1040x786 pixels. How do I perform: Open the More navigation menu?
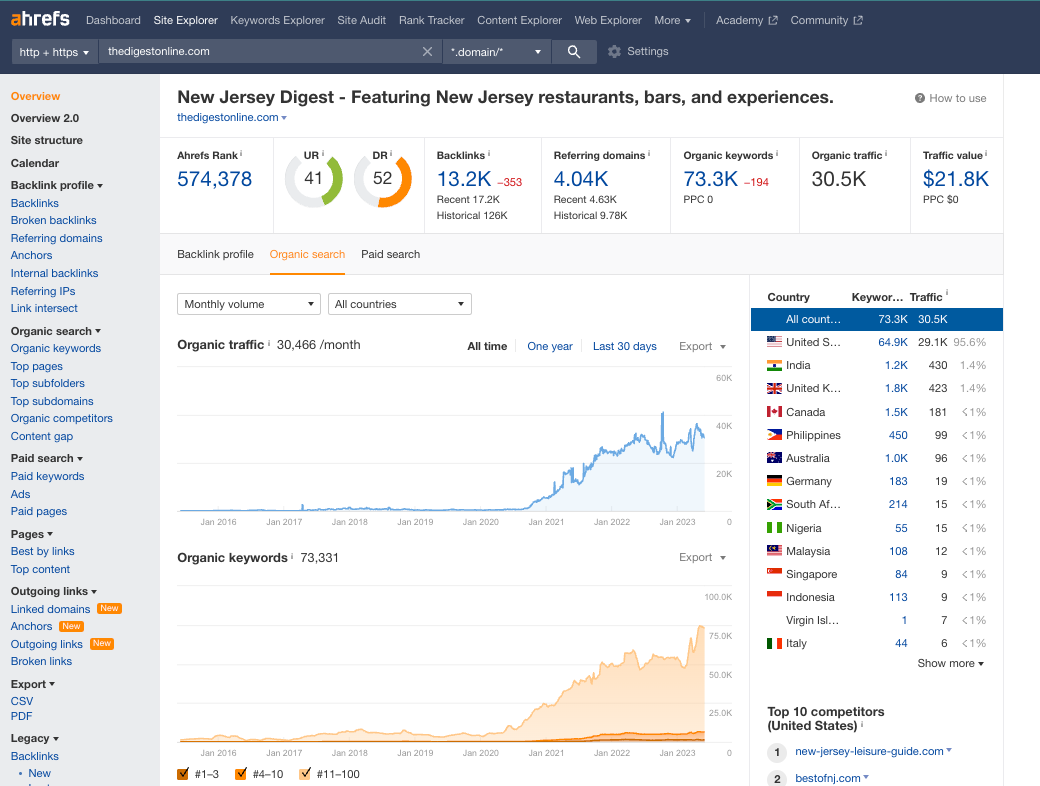pyautogui.click(x=672, y=21)
